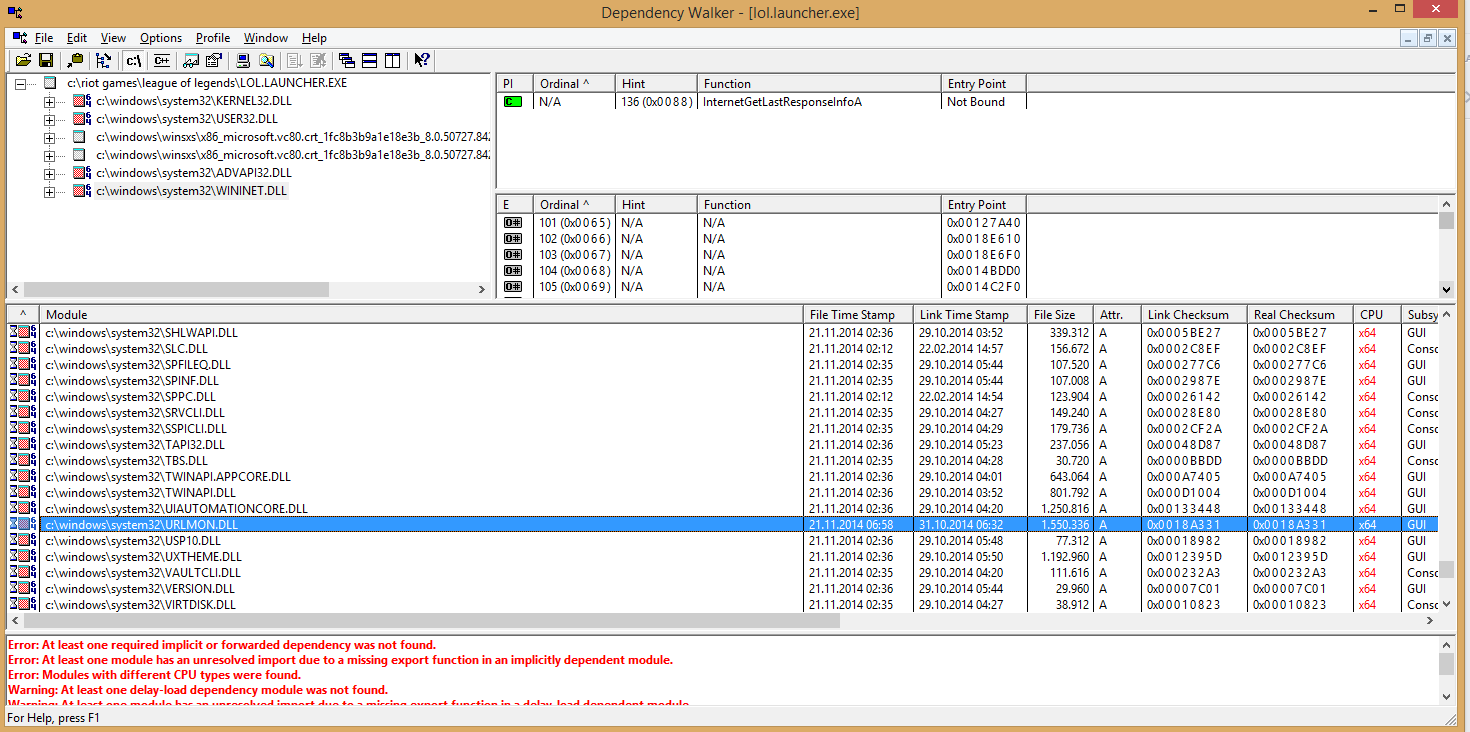Click the KERNEL32.DLL module icon in tree
This screenshot has height=732, width=1470.
tap(82, 101)
